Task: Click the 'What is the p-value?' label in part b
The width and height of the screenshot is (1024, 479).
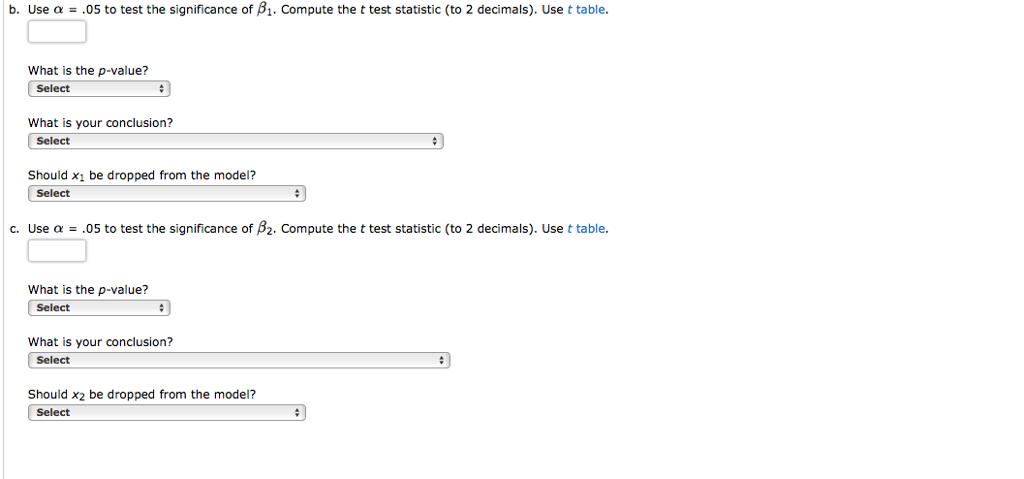Action: (x=88, y=71)
